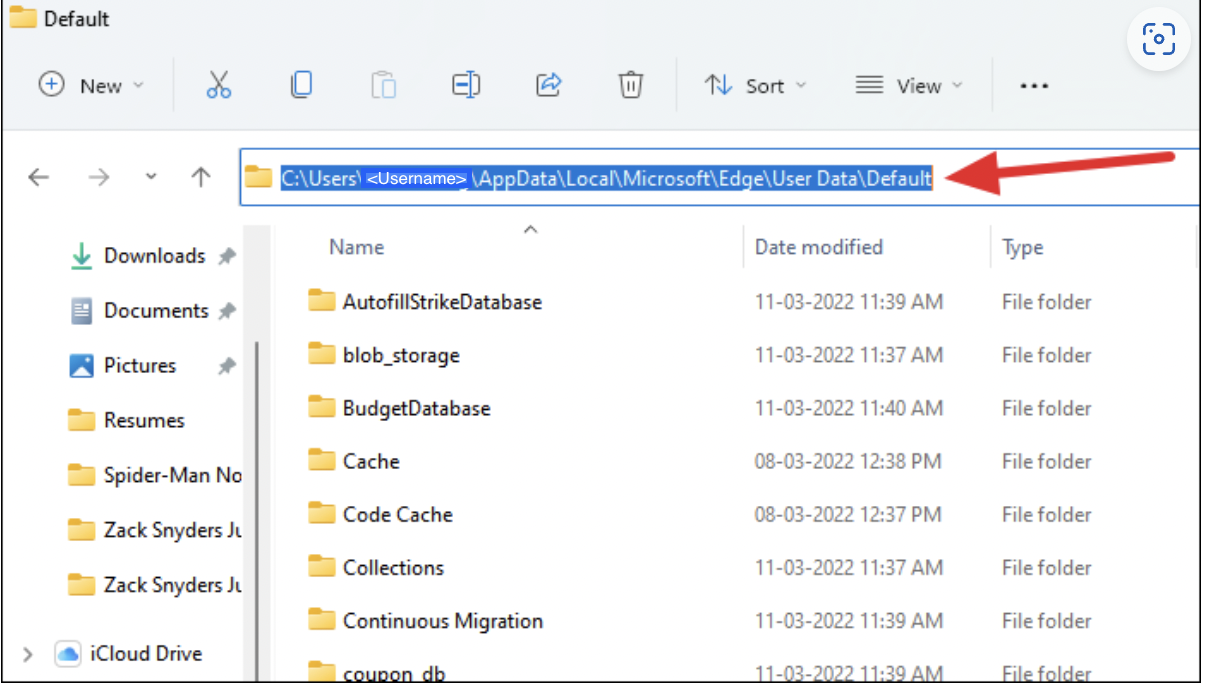This screenshot has height=690, width=1206.
Task: Open the View dropdown
Action: coord(909,85)
